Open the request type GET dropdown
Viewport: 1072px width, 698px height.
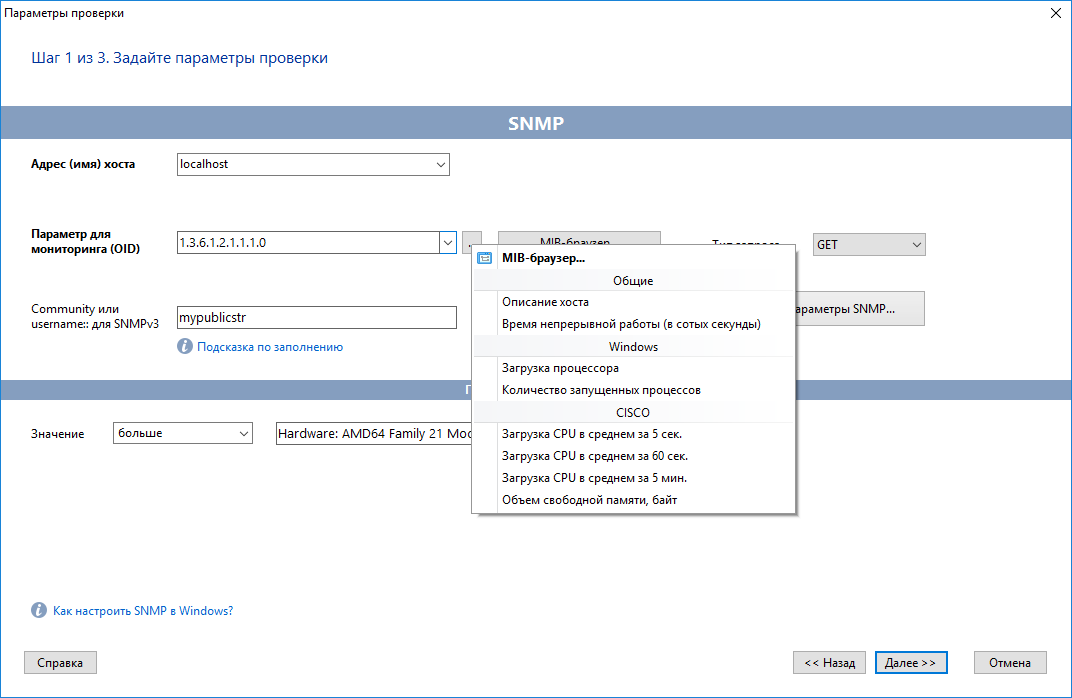(x=915, y=244)
